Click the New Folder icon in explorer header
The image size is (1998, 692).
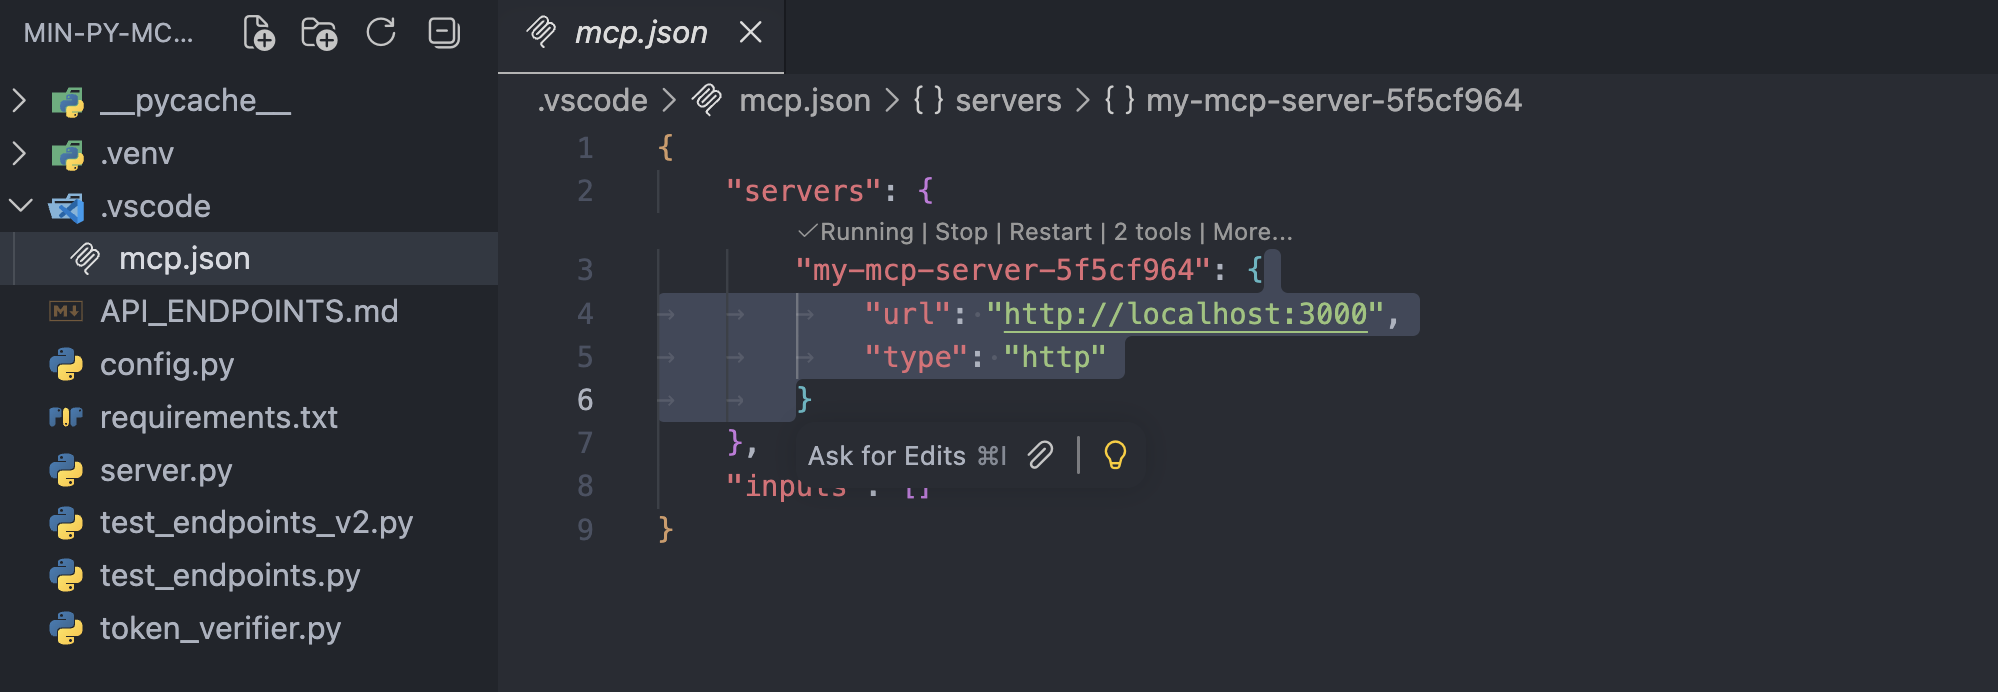pyautogui.click(x=319, y=33)
